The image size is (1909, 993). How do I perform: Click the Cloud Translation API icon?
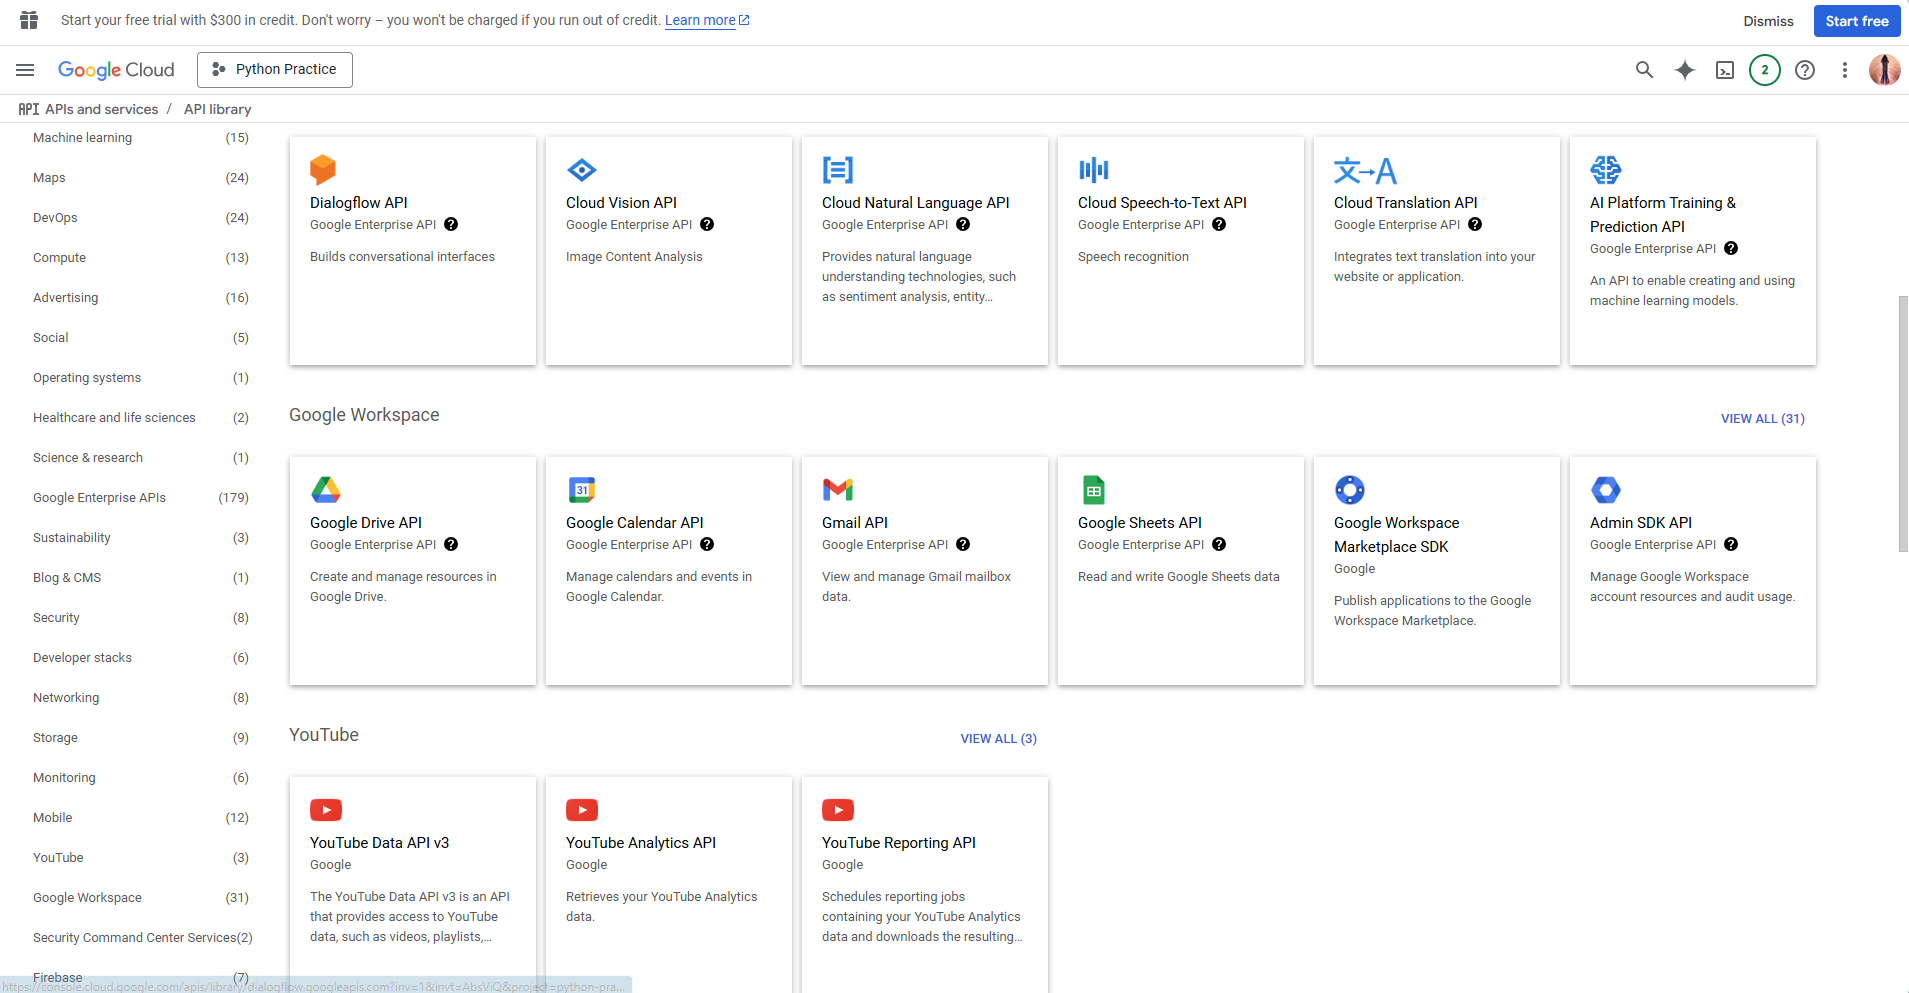[x=1365, y=171]
